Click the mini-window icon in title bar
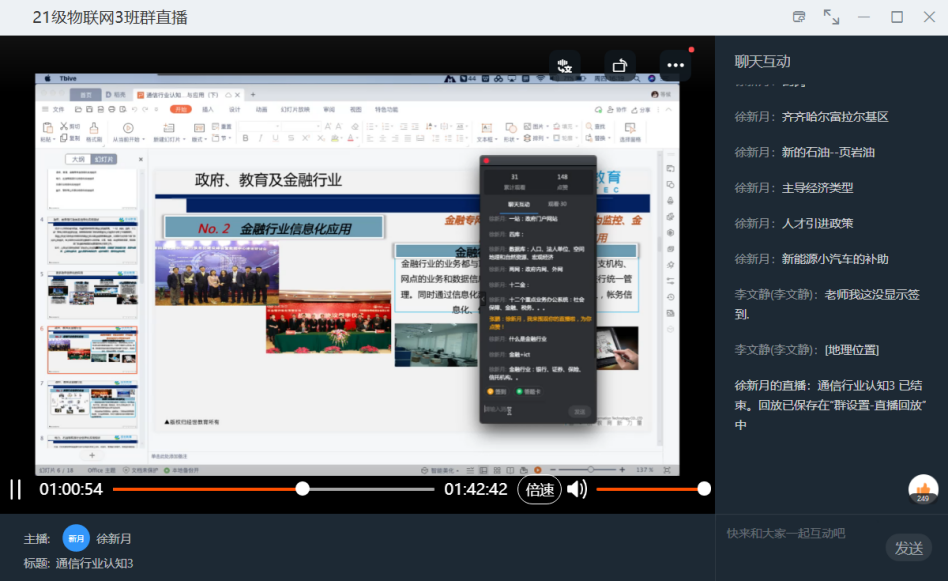The height and width of the screenshot is (581, 948). (799, 17)
